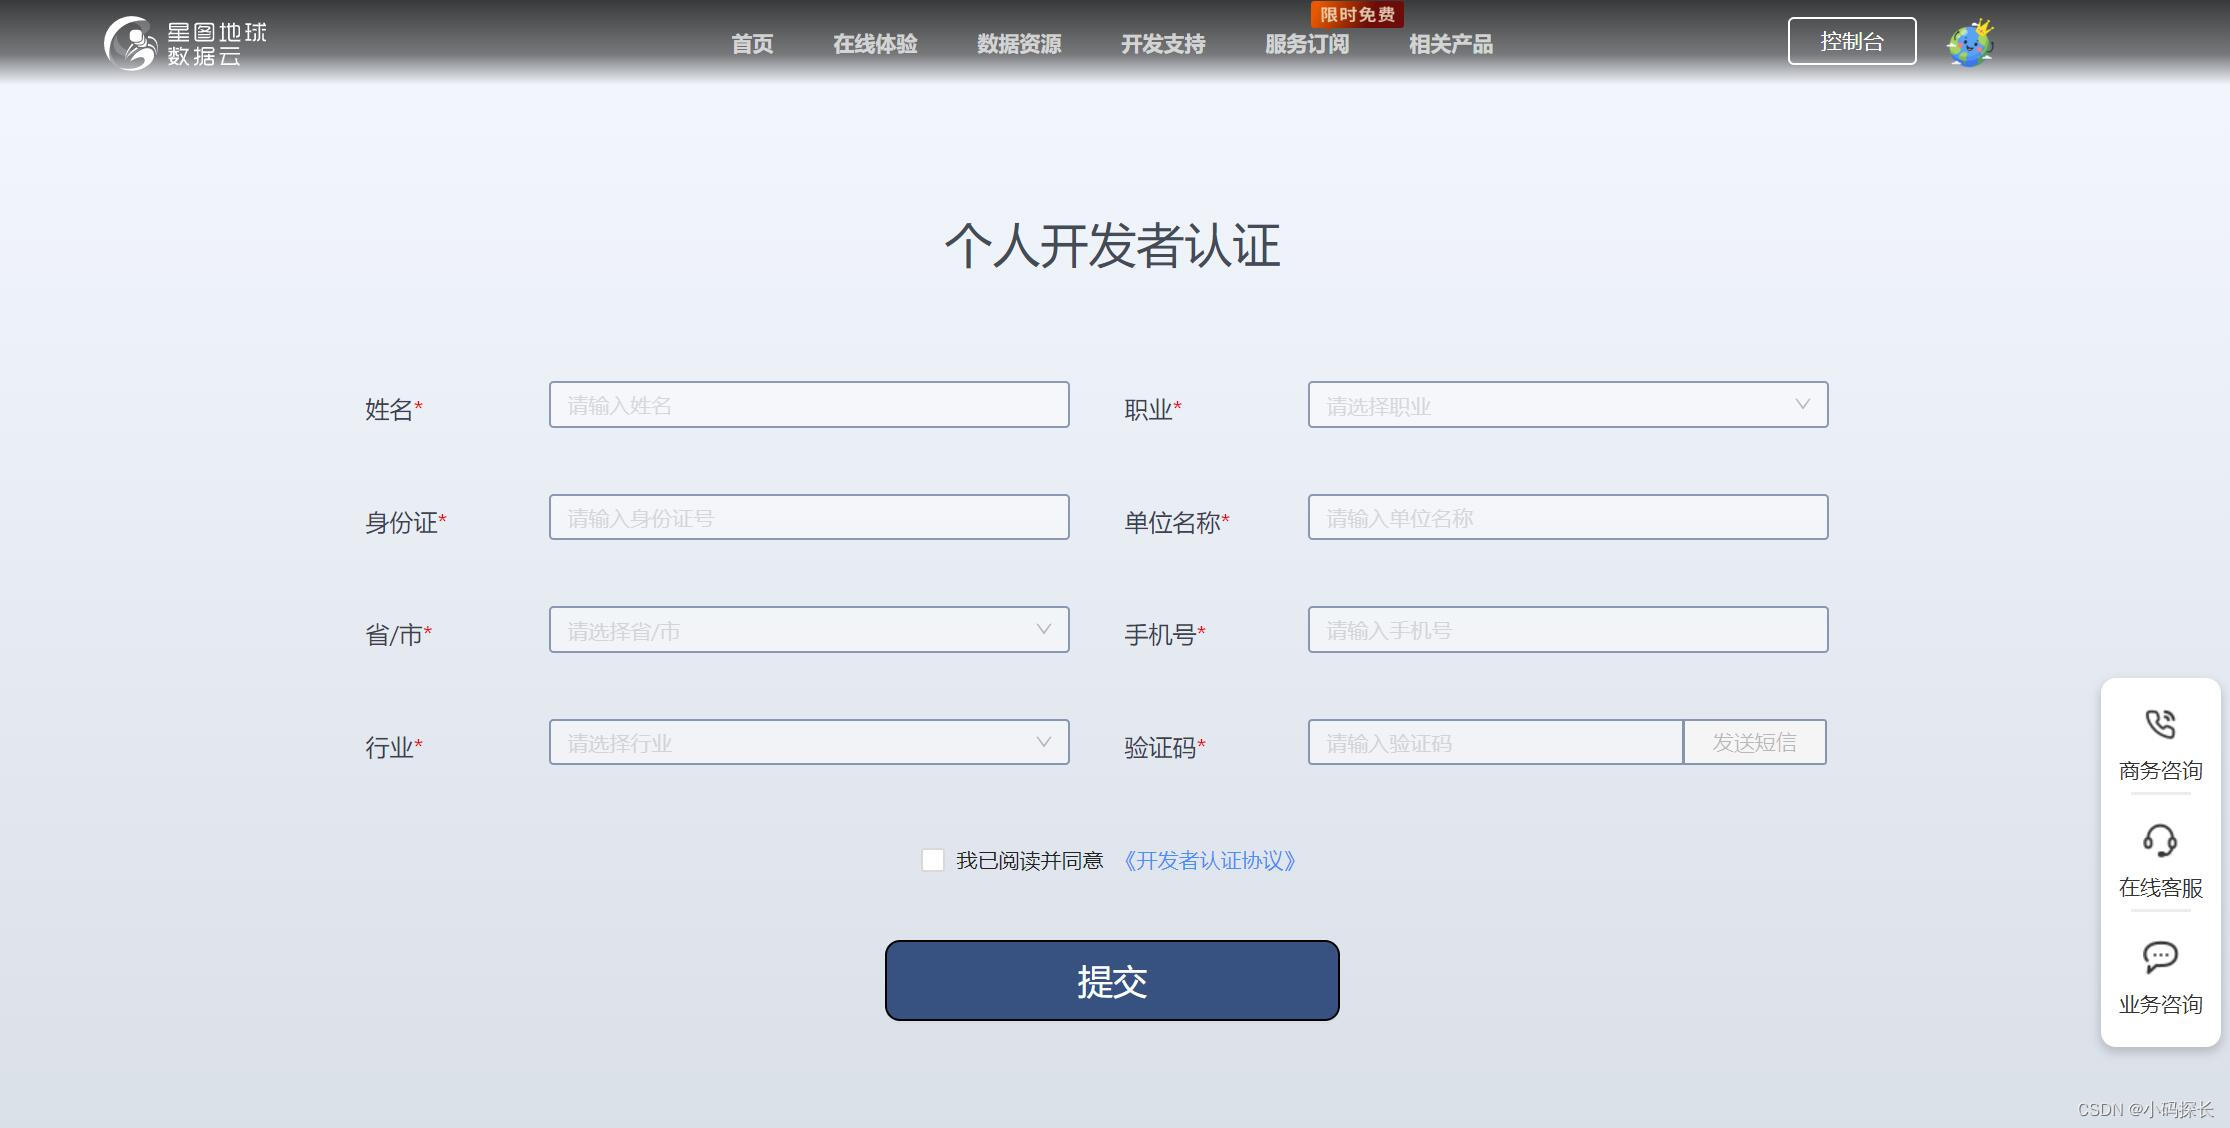This screenshot has height=1128, width=2230.
Task: Open the 省/市 selection dropdown
Action: pyautogui.click(x=808, y=630)
